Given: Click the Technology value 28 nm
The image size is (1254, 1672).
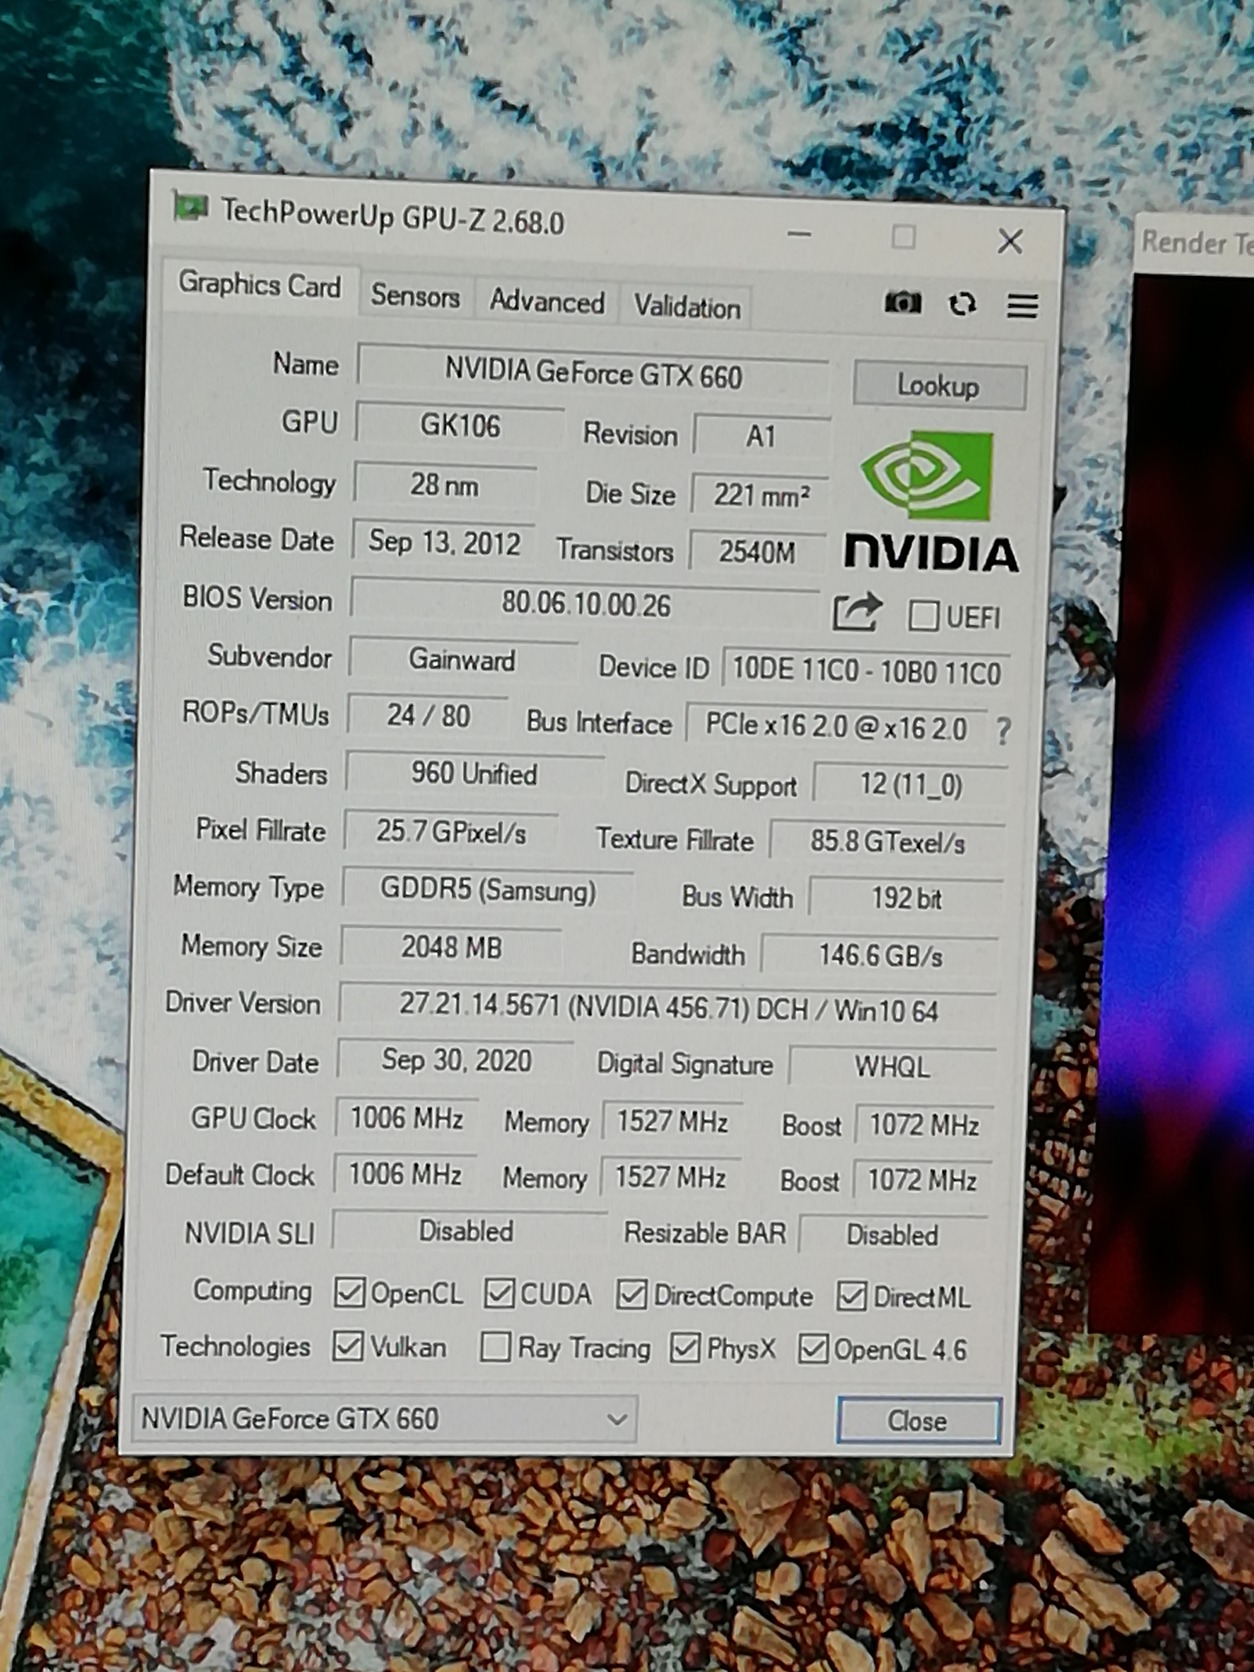Looking at the screenshot, I should pyautogui.click(x=444, y=485).
